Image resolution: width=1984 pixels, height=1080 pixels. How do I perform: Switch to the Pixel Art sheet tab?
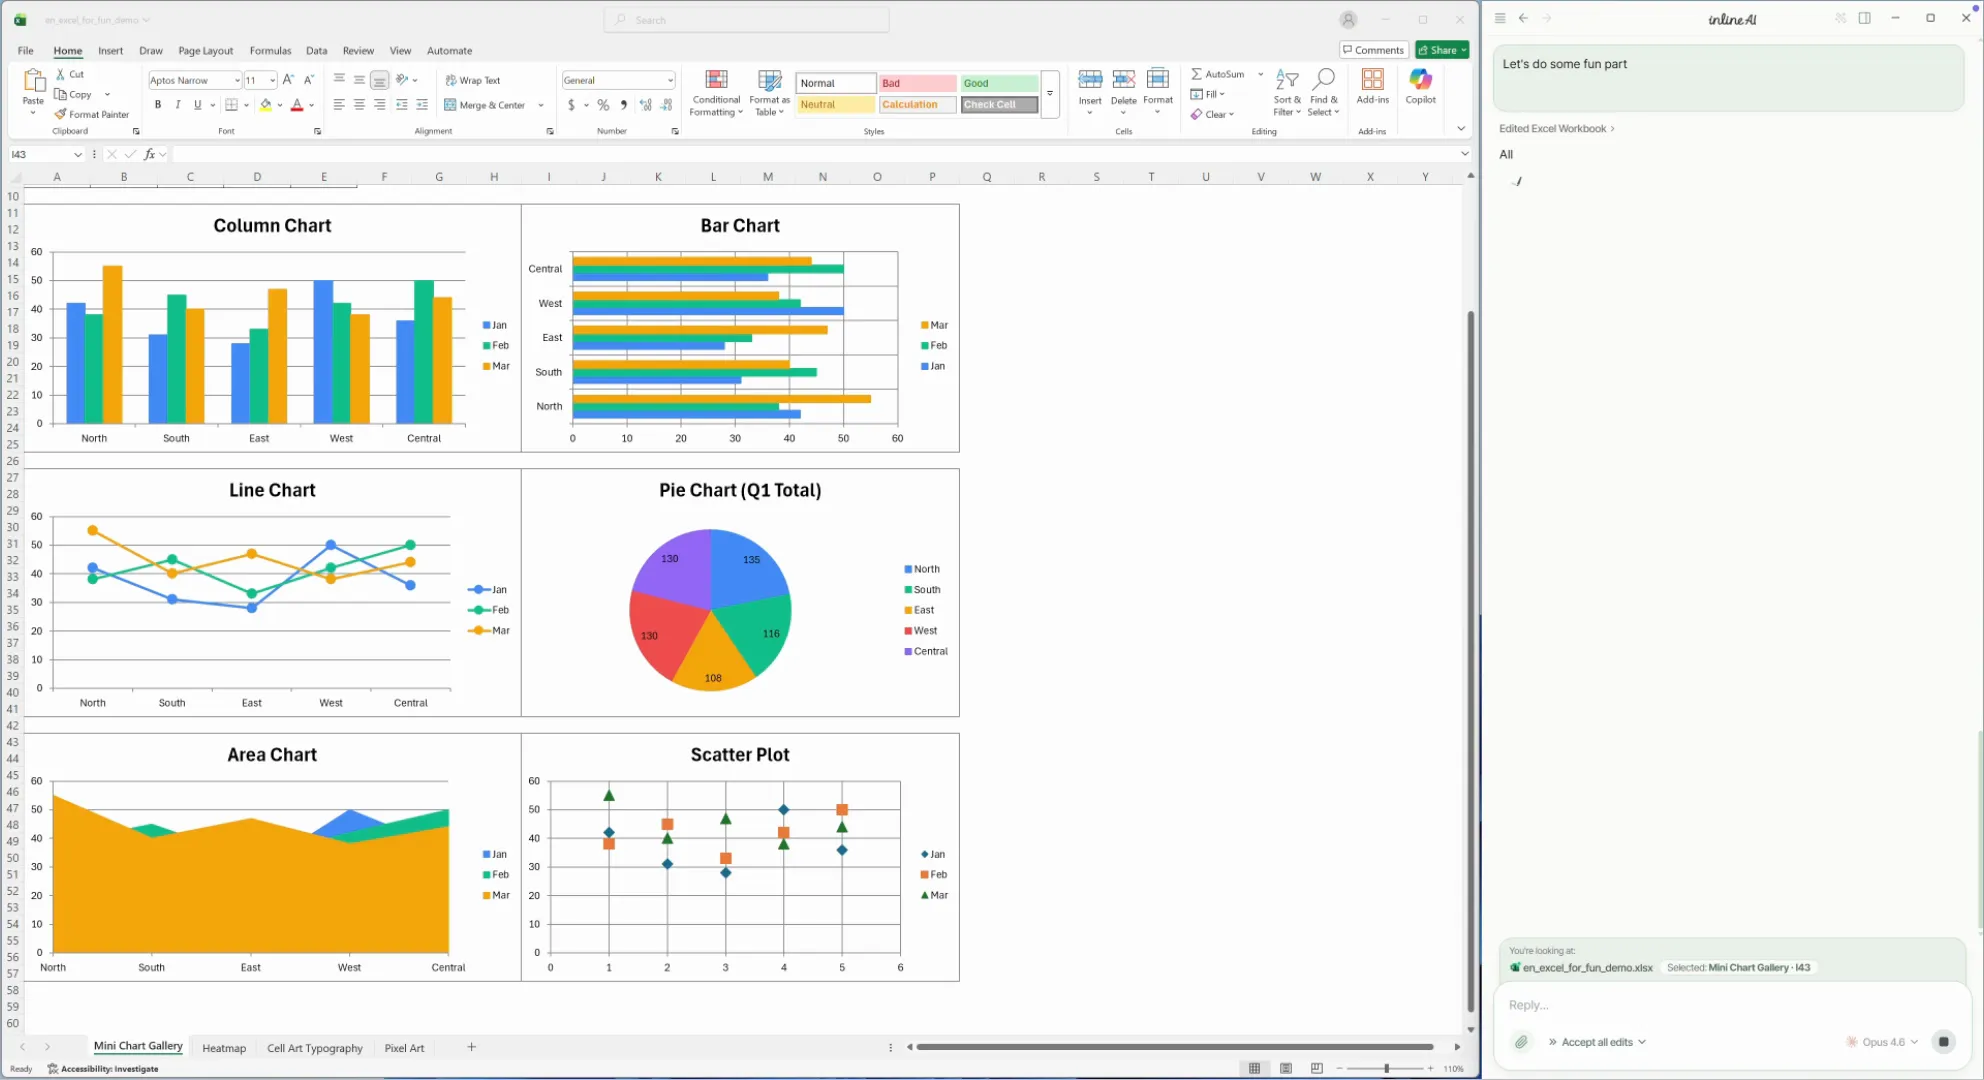click(x=404, y=1048)
